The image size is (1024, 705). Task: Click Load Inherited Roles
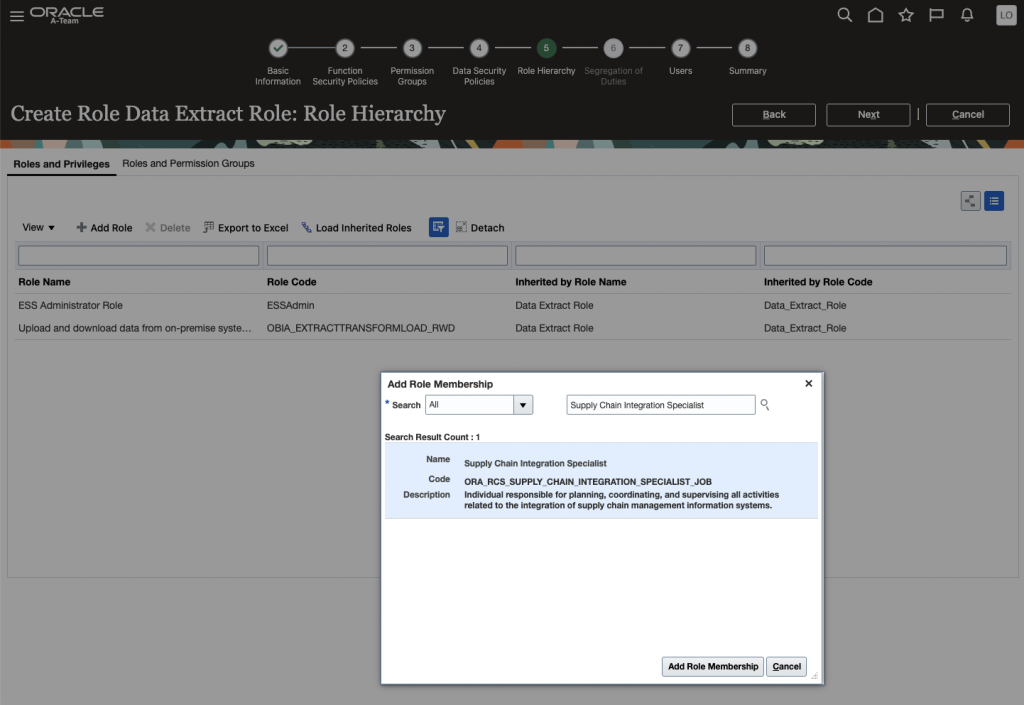(x=357, y=228)
